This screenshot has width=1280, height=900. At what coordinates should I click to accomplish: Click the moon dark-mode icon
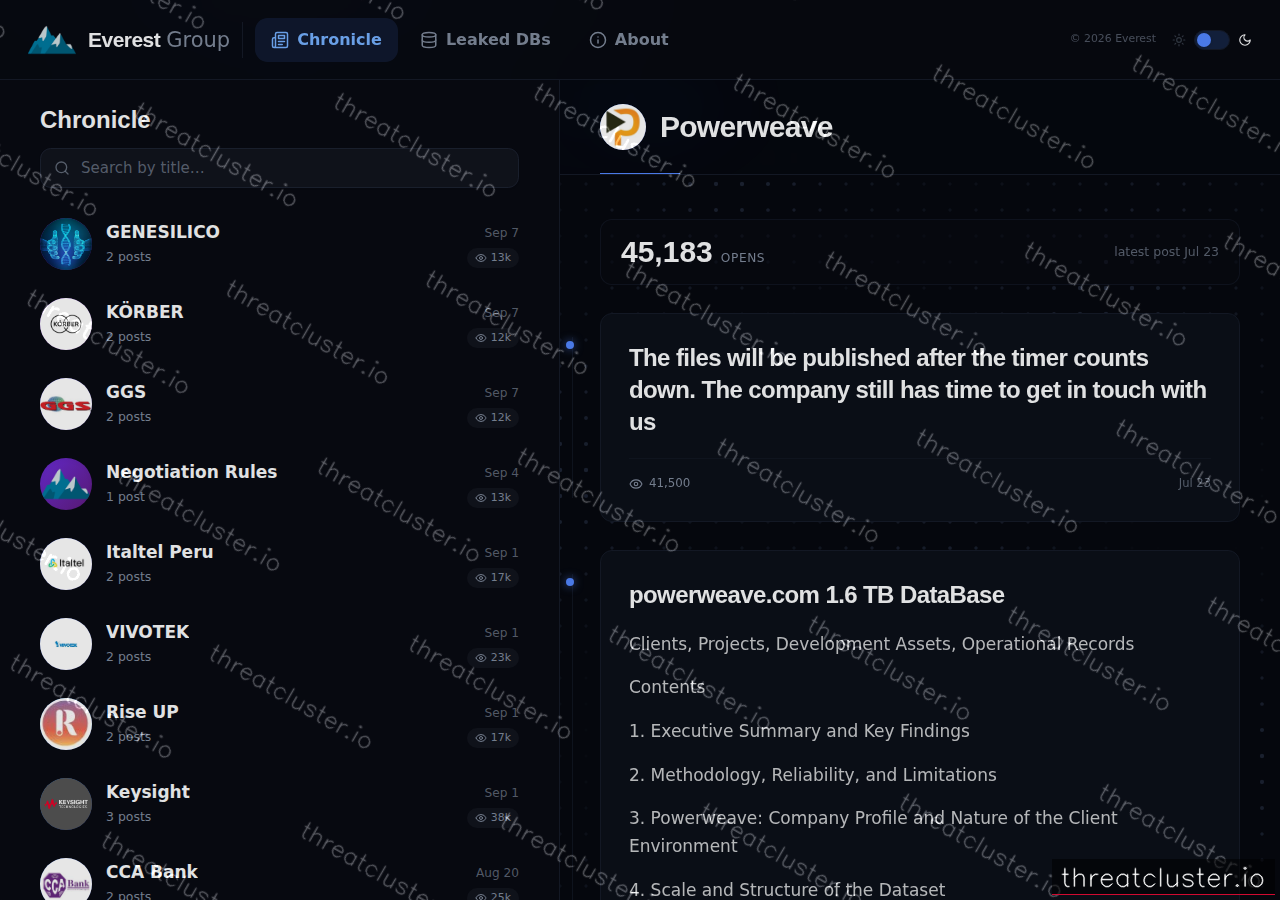click(1245, 40)
